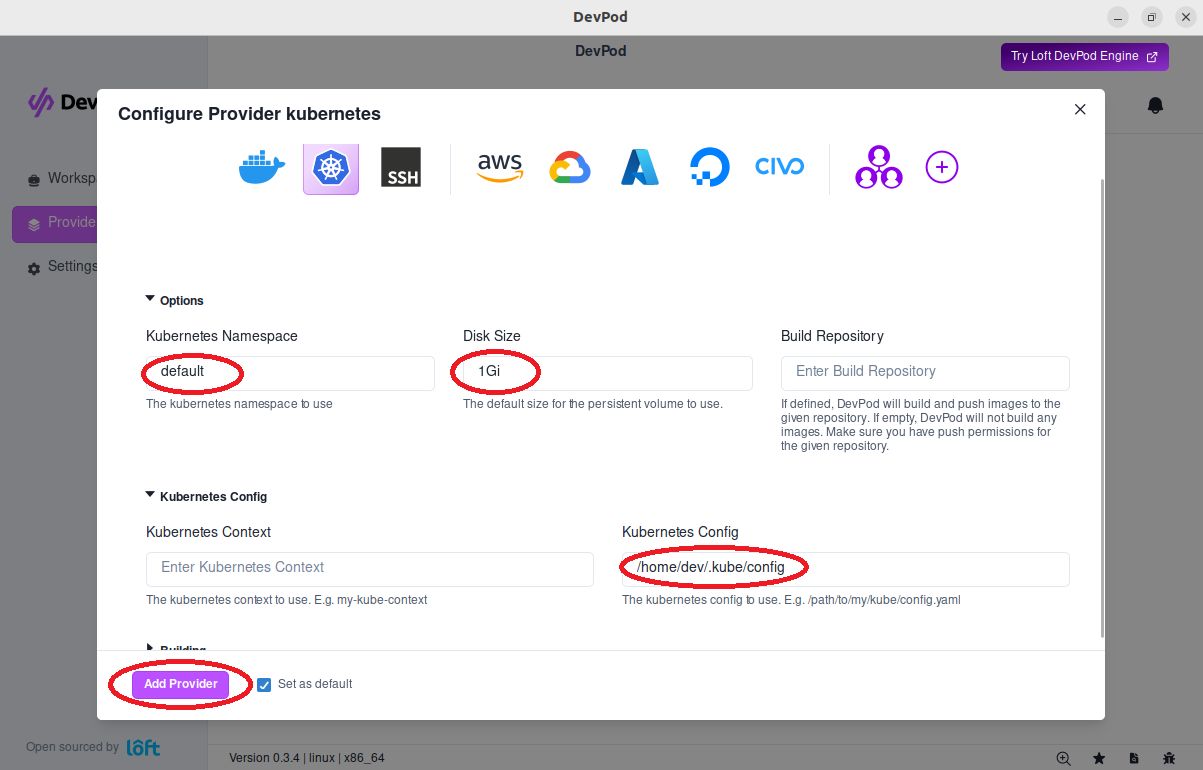Screen dimensions: 1203x770
Task: Close the Configure Provider dialog
Action: click(x=1080, y=110)
